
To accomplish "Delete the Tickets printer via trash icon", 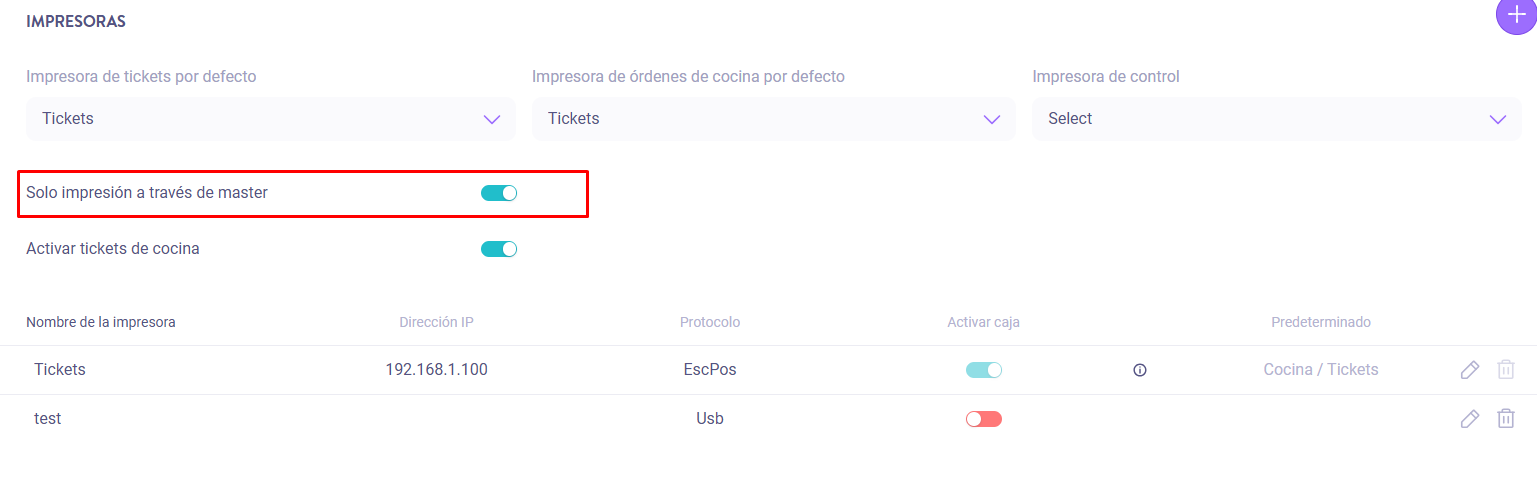I will [1505, 370].
